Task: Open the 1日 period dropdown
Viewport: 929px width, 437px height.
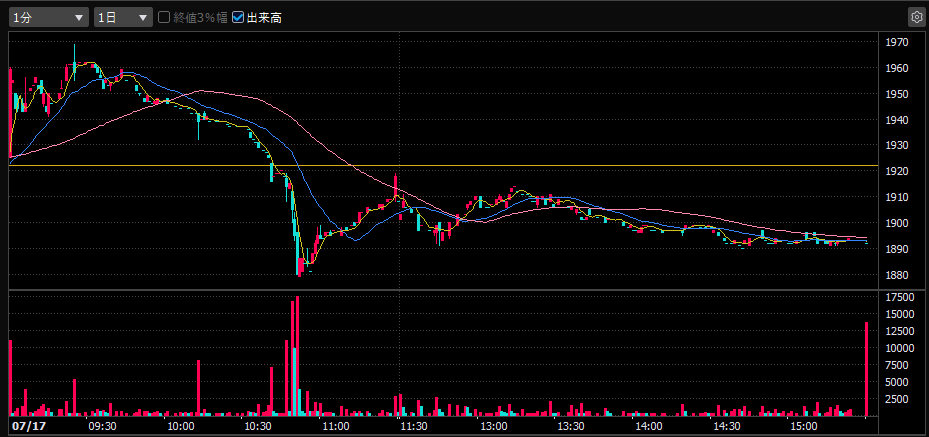Action: tap(123, 17)
